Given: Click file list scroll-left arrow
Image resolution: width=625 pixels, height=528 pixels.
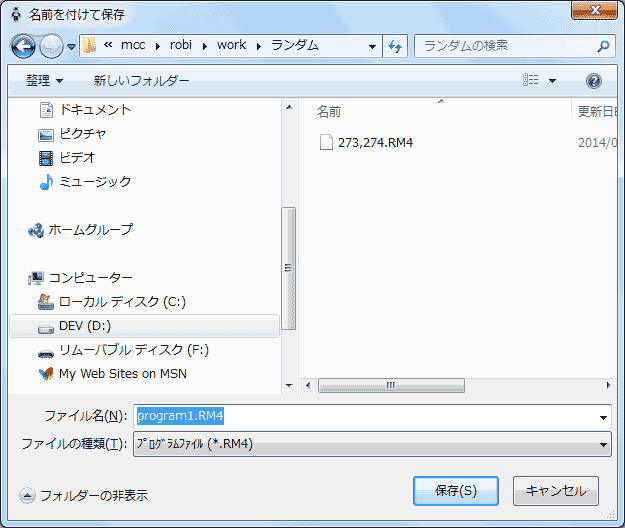Looking at the screenshot, I should [308, 385].
